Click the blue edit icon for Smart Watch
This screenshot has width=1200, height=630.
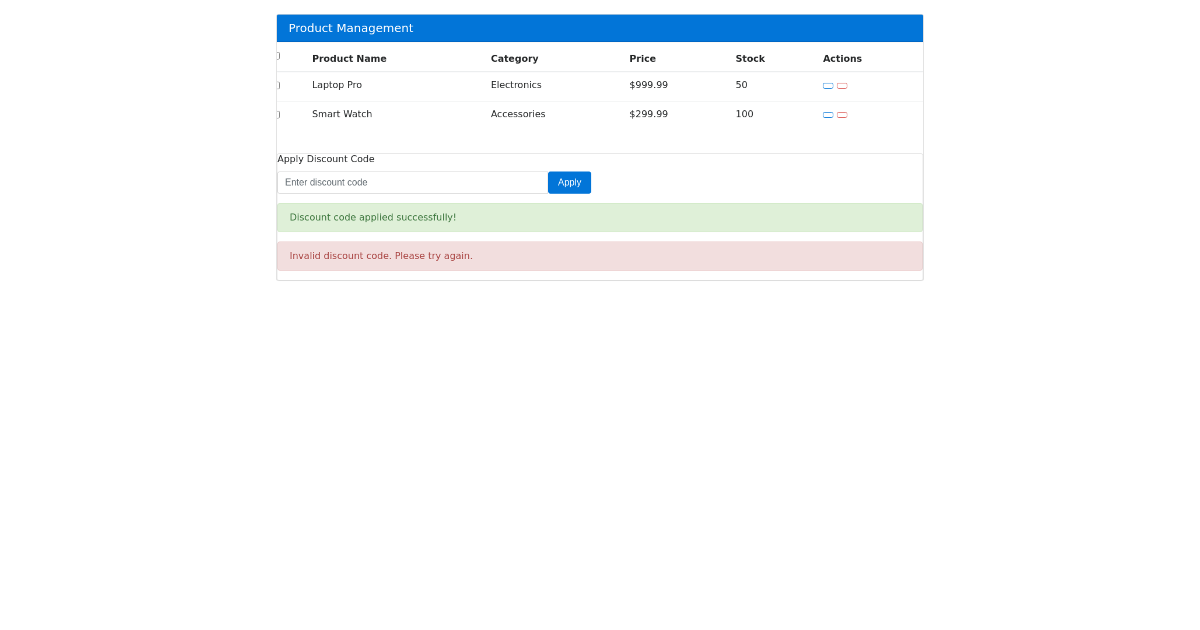click(x=828, y=114)
